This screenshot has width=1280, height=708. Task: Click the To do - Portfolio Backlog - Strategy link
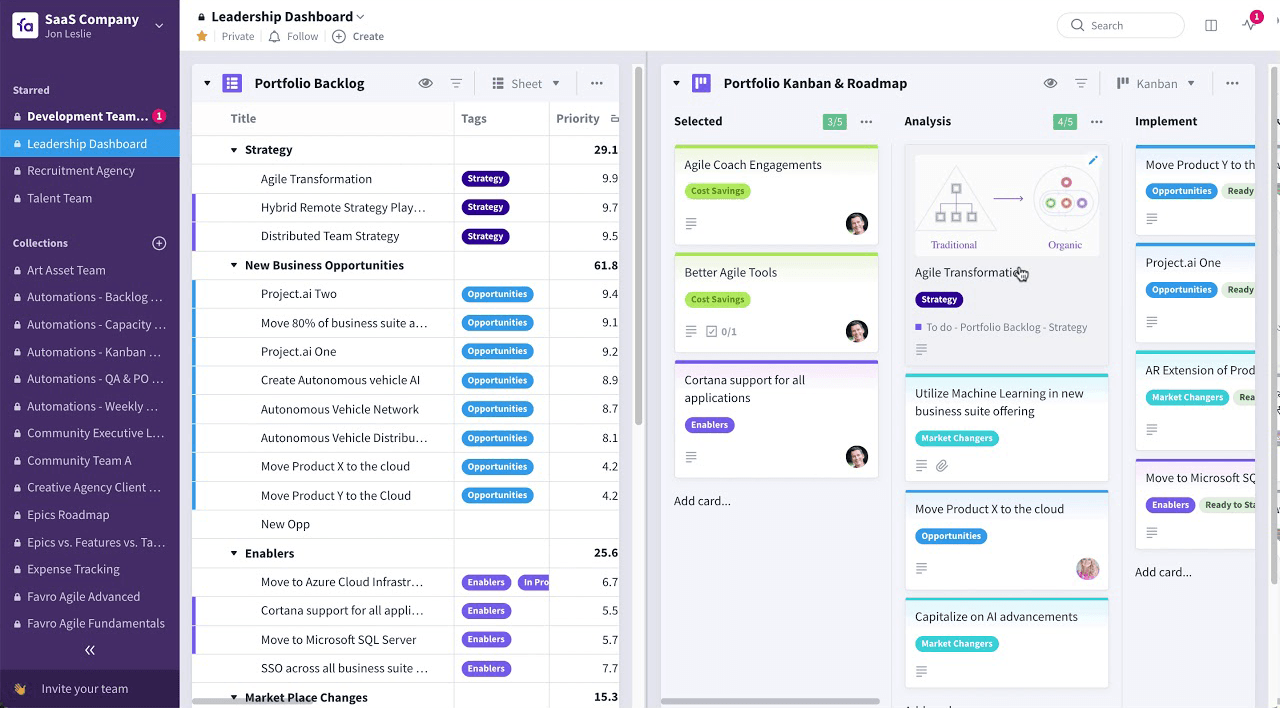tap(1006, 327)
